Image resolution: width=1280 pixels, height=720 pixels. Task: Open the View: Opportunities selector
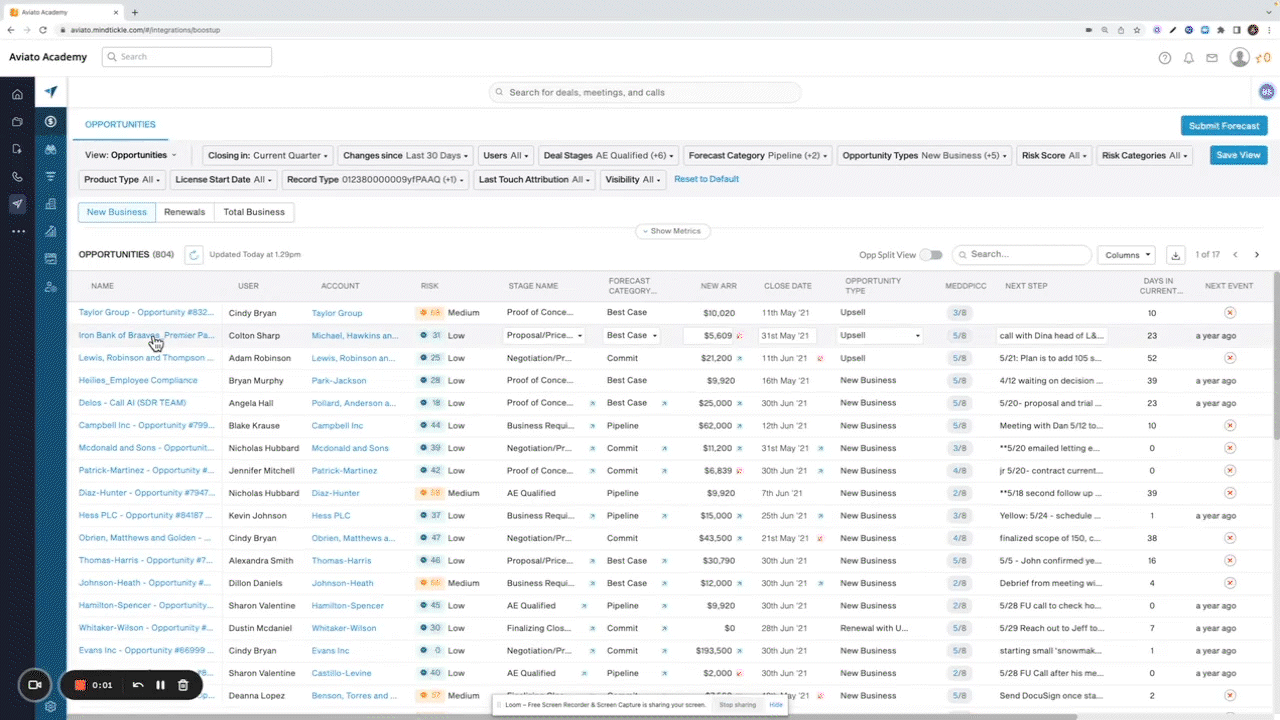pyautogui.click(x=131, y=156)
